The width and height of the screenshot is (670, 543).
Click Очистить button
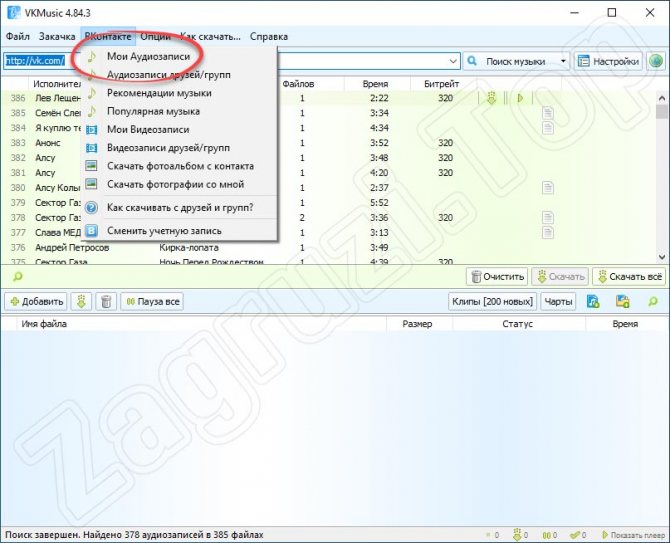[x=497, y=277]
